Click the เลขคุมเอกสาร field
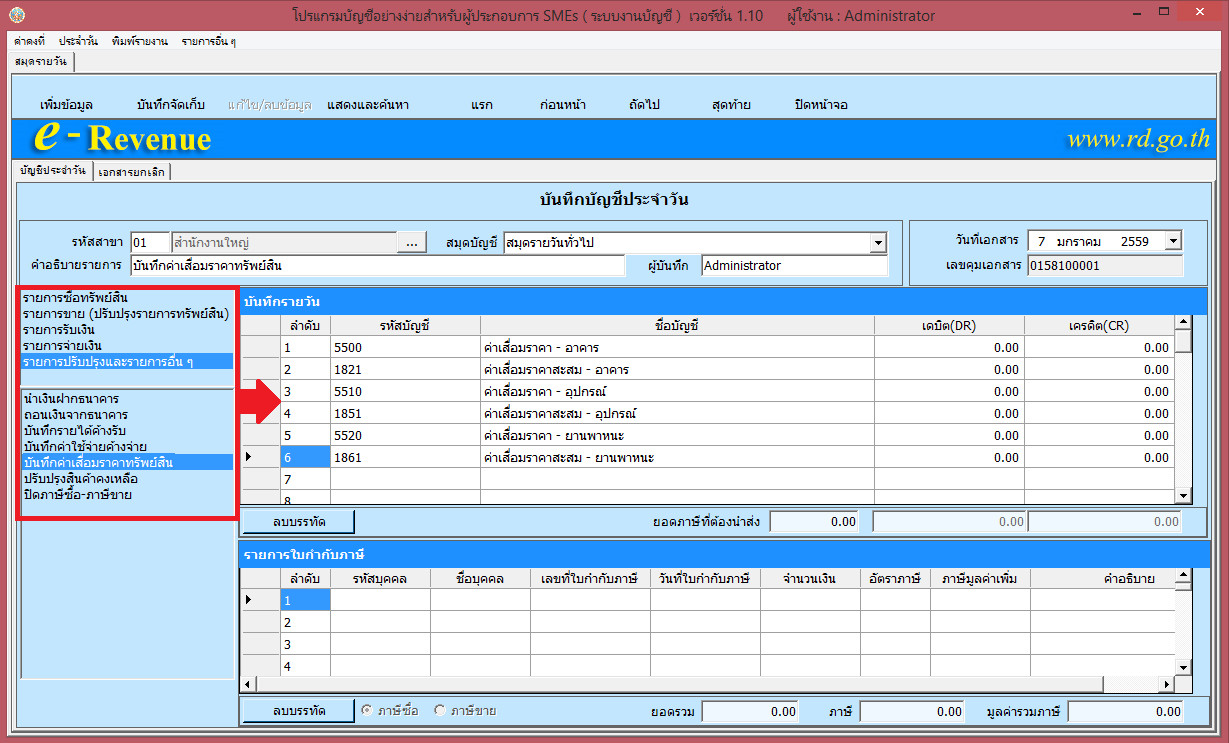 coord(1105,266)
